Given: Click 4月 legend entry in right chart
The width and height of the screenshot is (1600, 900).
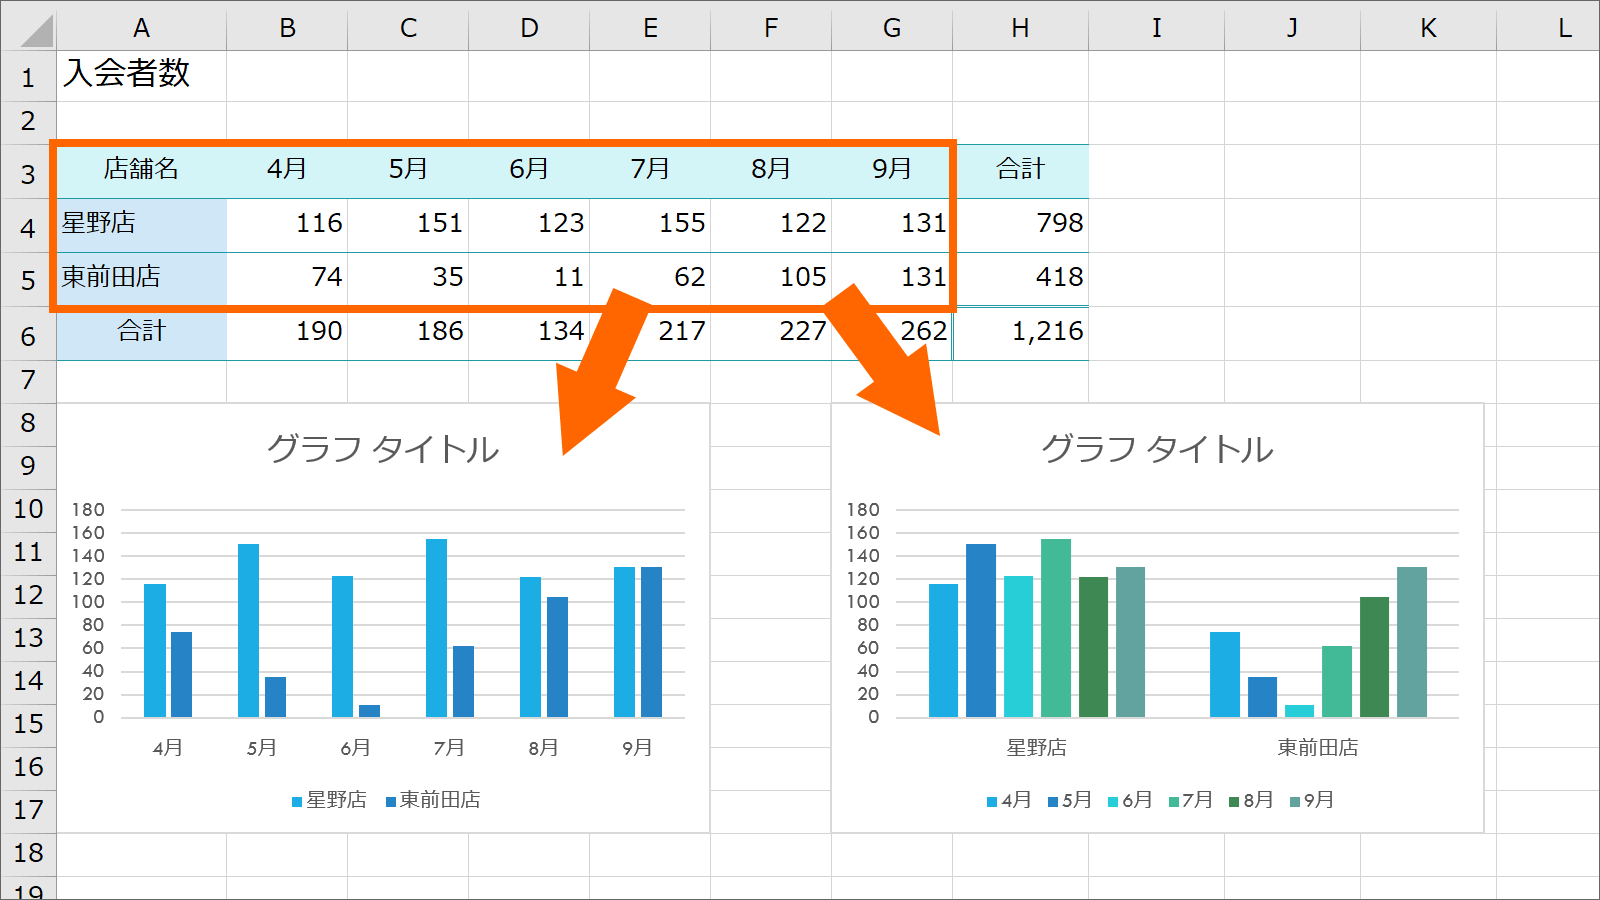Looking at the screenshot, I should (x=1009, y=800).
